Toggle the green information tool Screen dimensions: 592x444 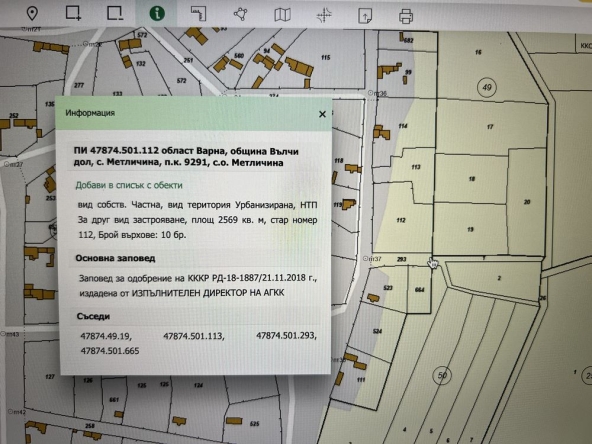[x=157, y=14]
